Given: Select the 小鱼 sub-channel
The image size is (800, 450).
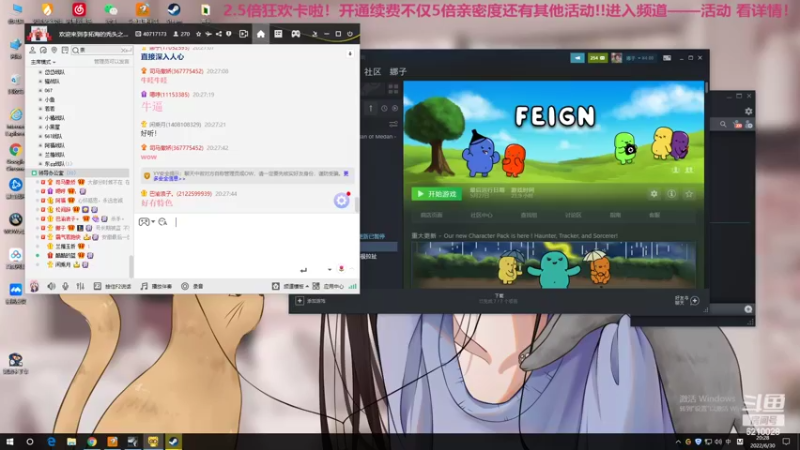Looking at the screenshot, I should [49, 99].
